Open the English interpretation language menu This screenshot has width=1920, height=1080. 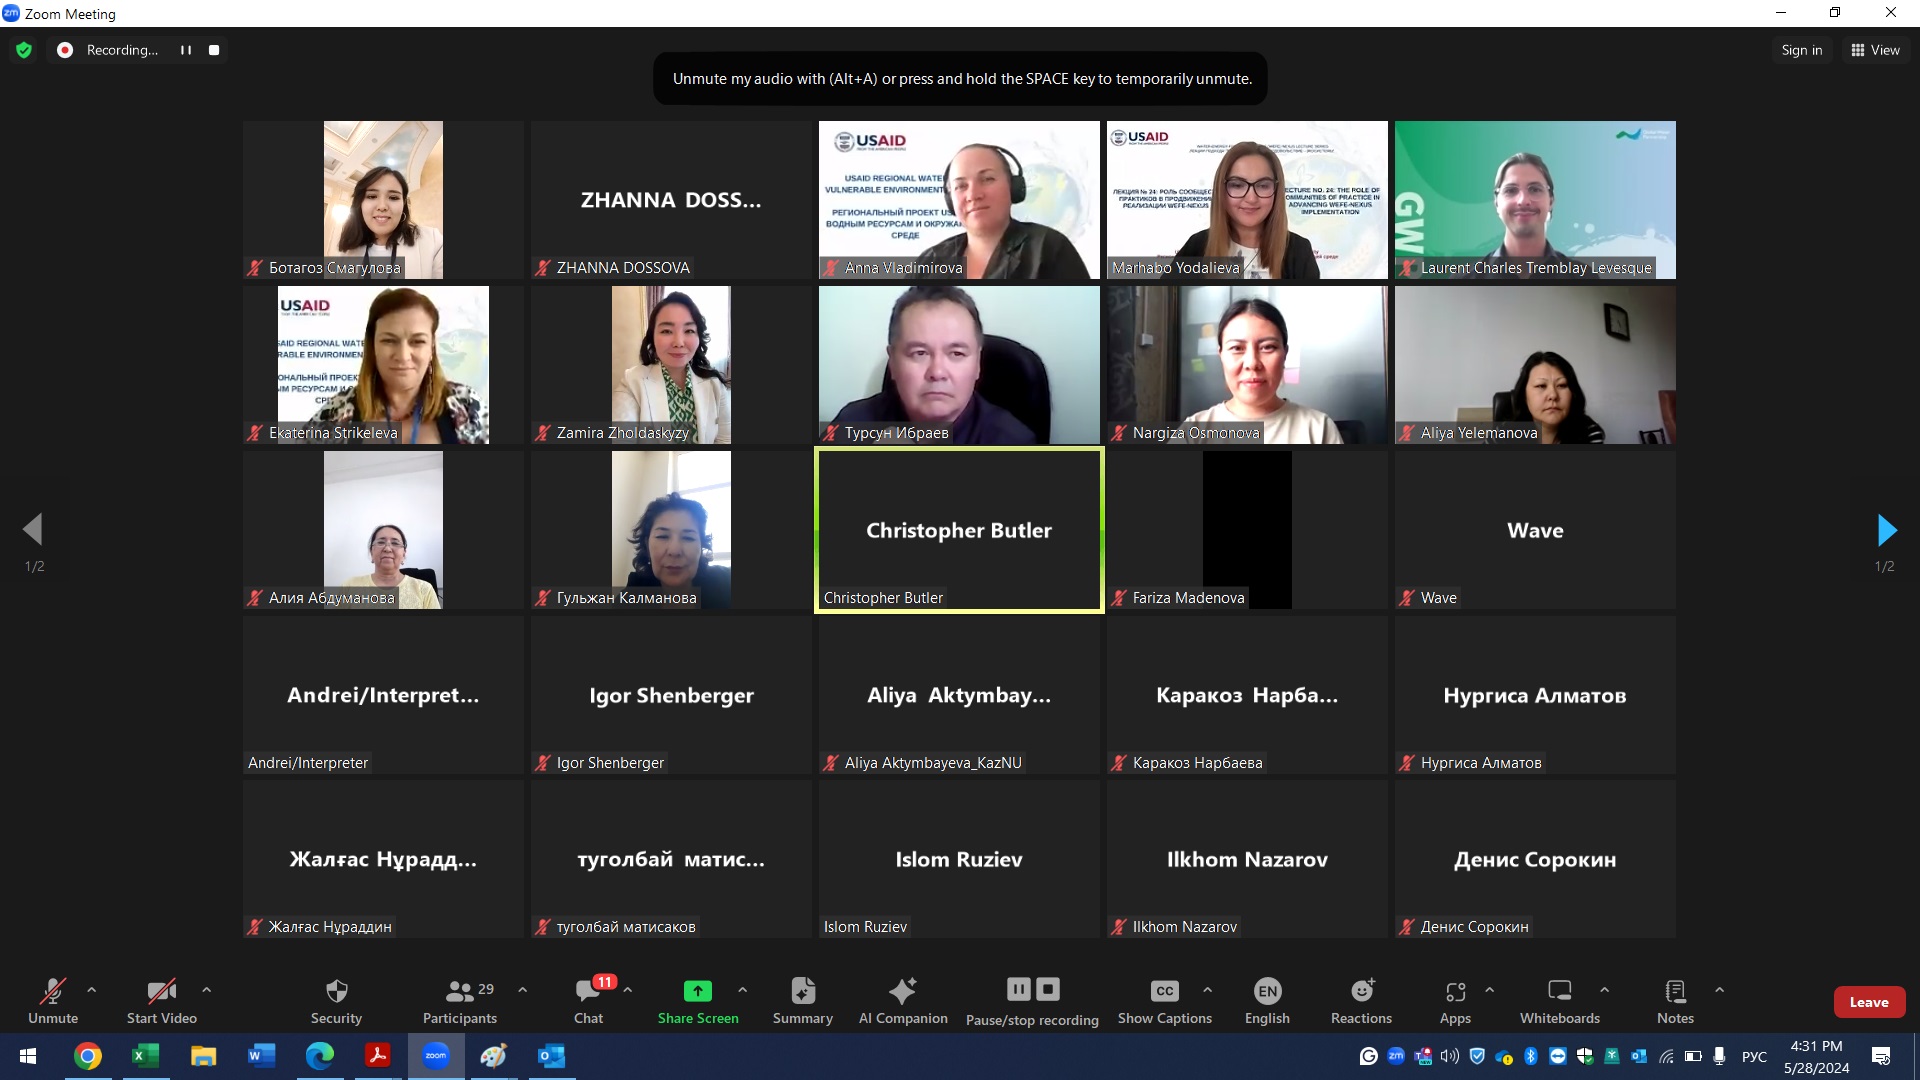pos(1266,1001)
